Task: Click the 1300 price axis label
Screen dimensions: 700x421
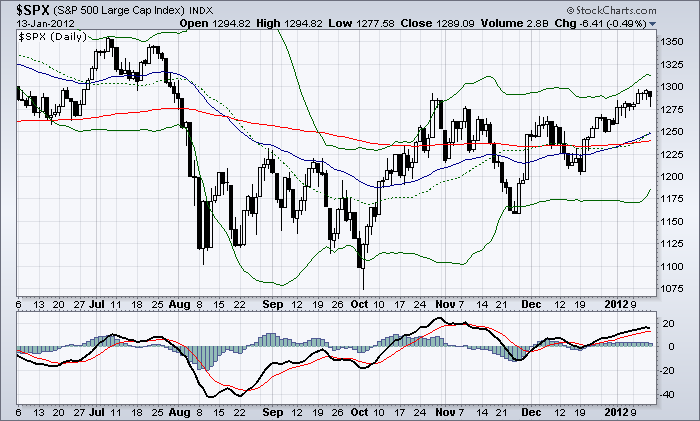Action: pos(672,87)
